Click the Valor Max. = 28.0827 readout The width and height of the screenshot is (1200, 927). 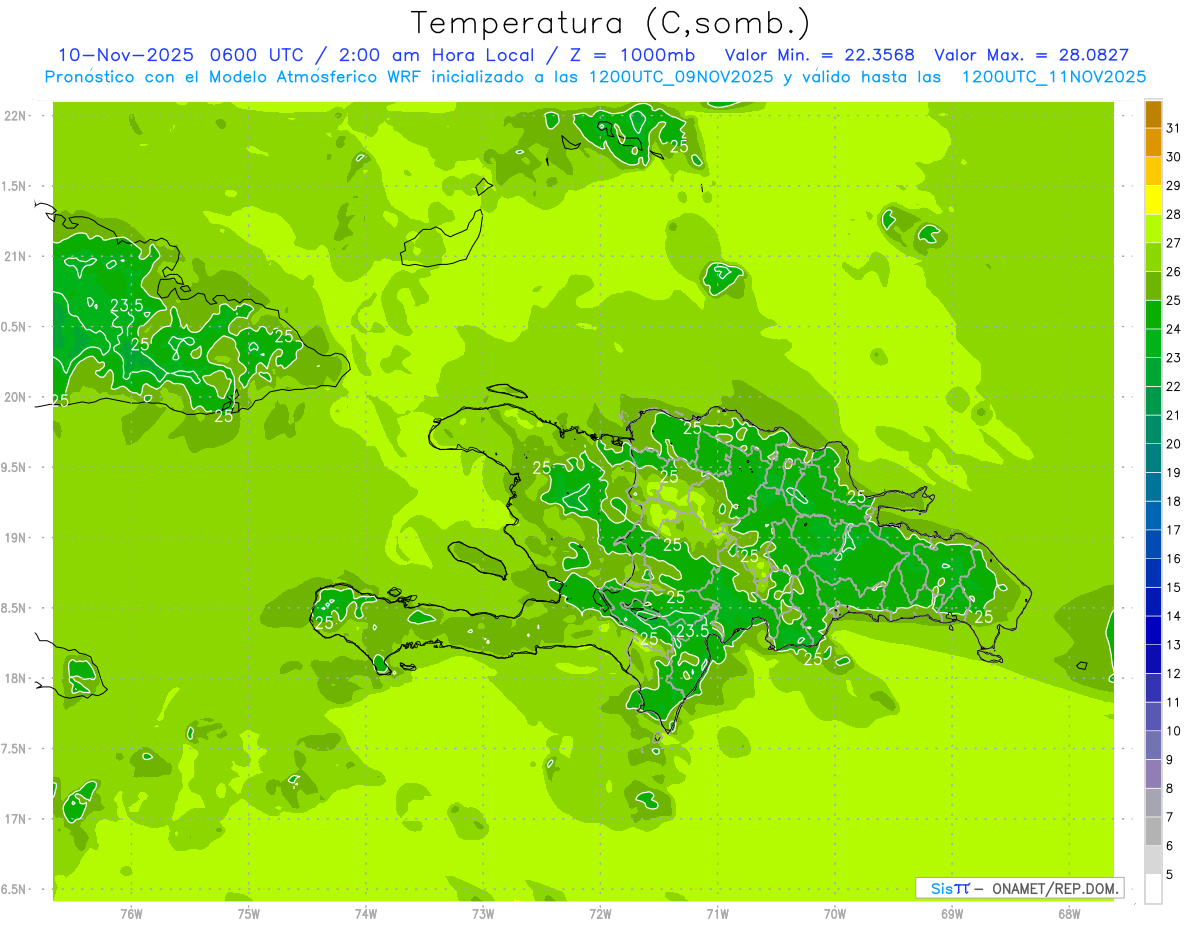coord(1031,55)
